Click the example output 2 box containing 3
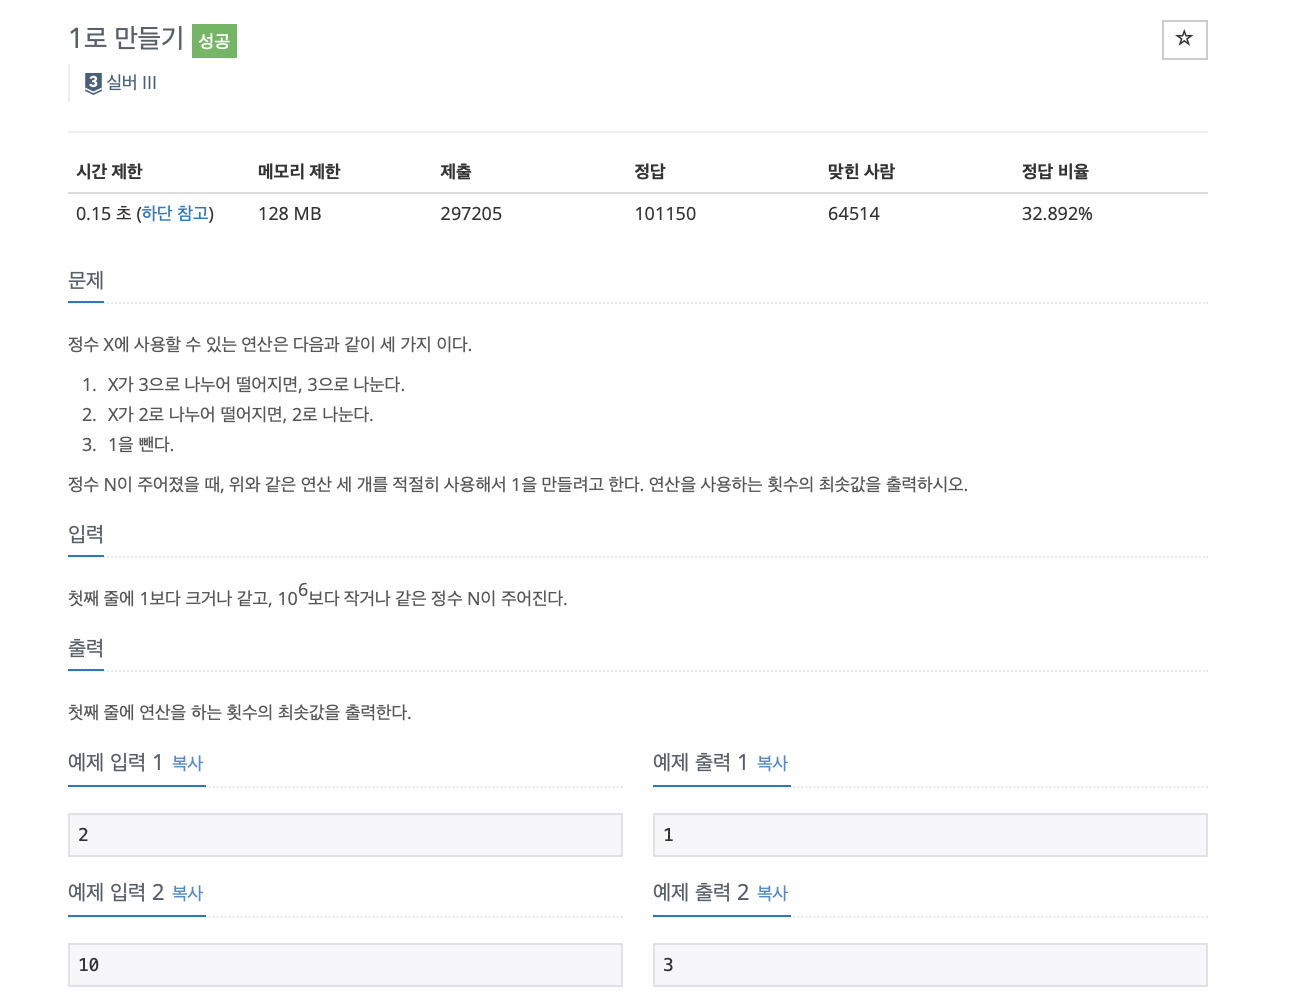The image size is (1294, 1008). 930,965
